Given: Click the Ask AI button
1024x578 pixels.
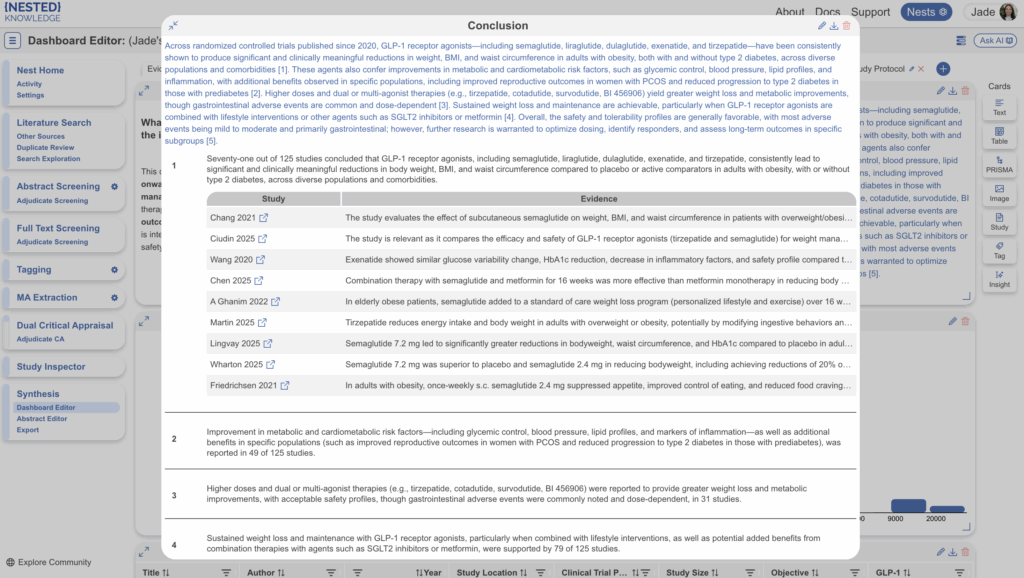Looking at the screenshot, I should click(991, 41).
